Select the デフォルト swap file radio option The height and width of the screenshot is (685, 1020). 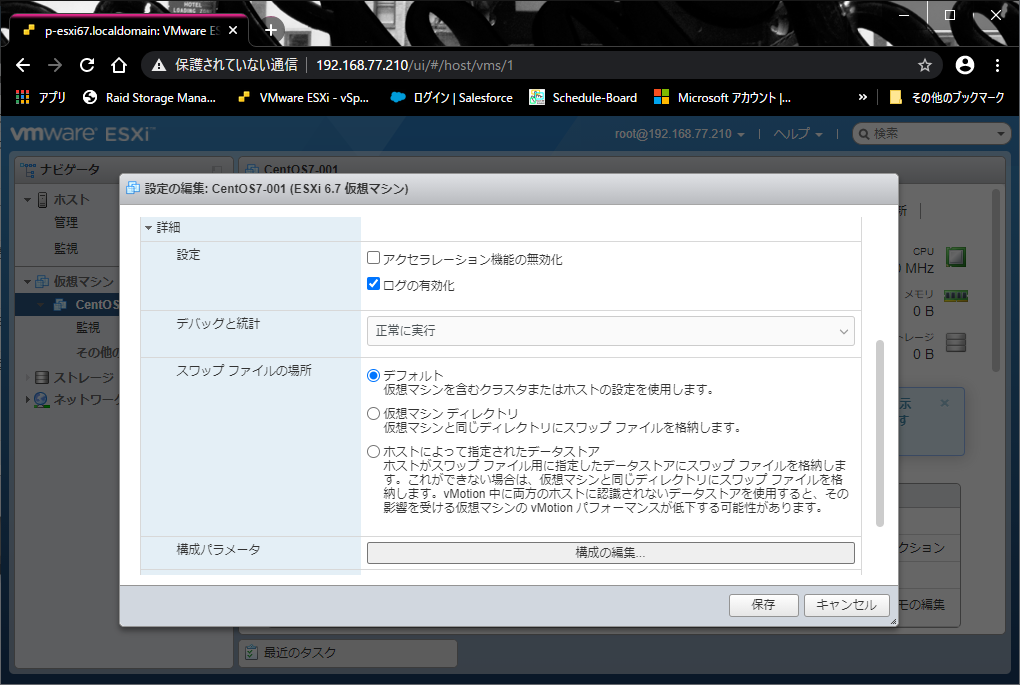373,375
